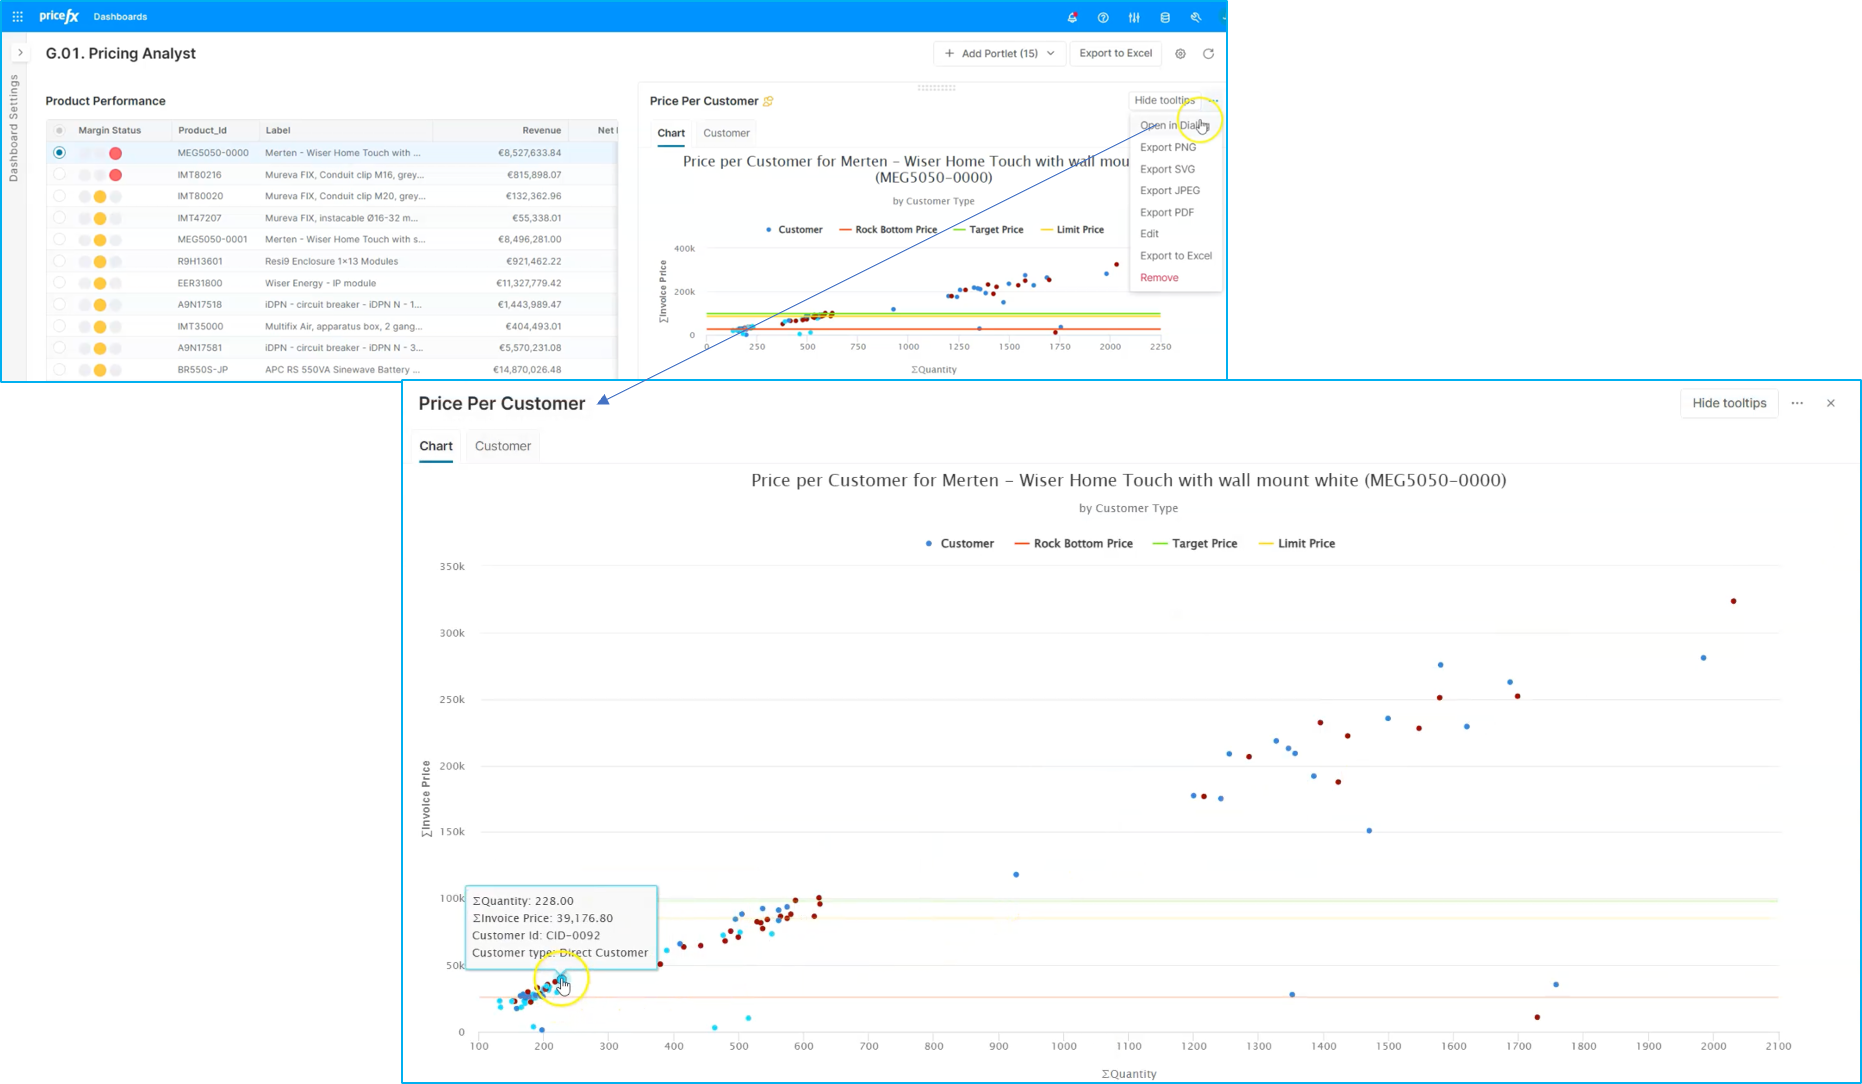
Task: Open notifications bell icon
Action: tap(1072, 17)
